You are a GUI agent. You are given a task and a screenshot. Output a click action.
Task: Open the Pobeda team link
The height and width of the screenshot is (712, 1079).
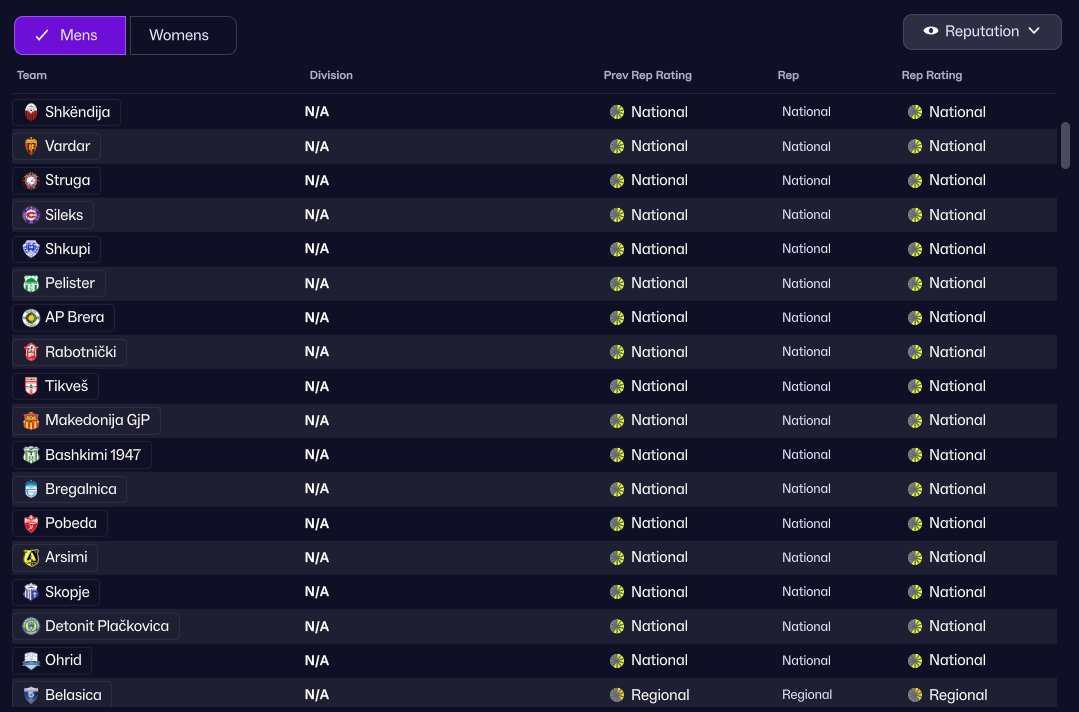[x=60, y=524]
